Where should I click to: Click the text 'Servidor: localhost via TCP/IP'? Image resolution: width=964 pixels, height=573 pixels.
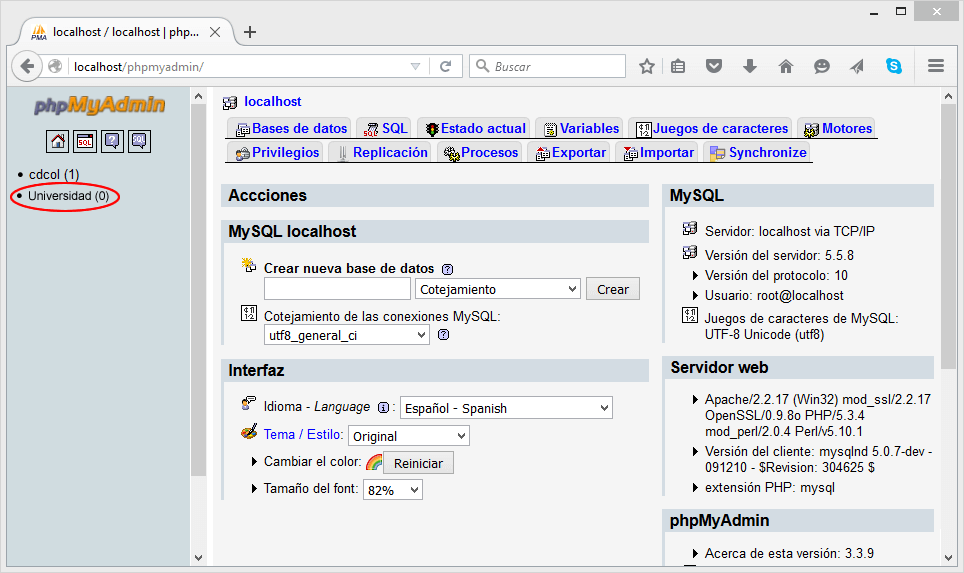point(790,231)
